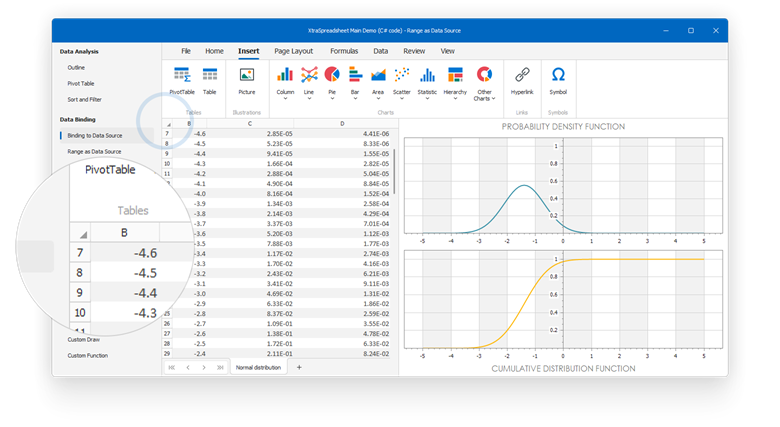Open the Column chart gallery
The image size is (780, 427).
[285, 84]
